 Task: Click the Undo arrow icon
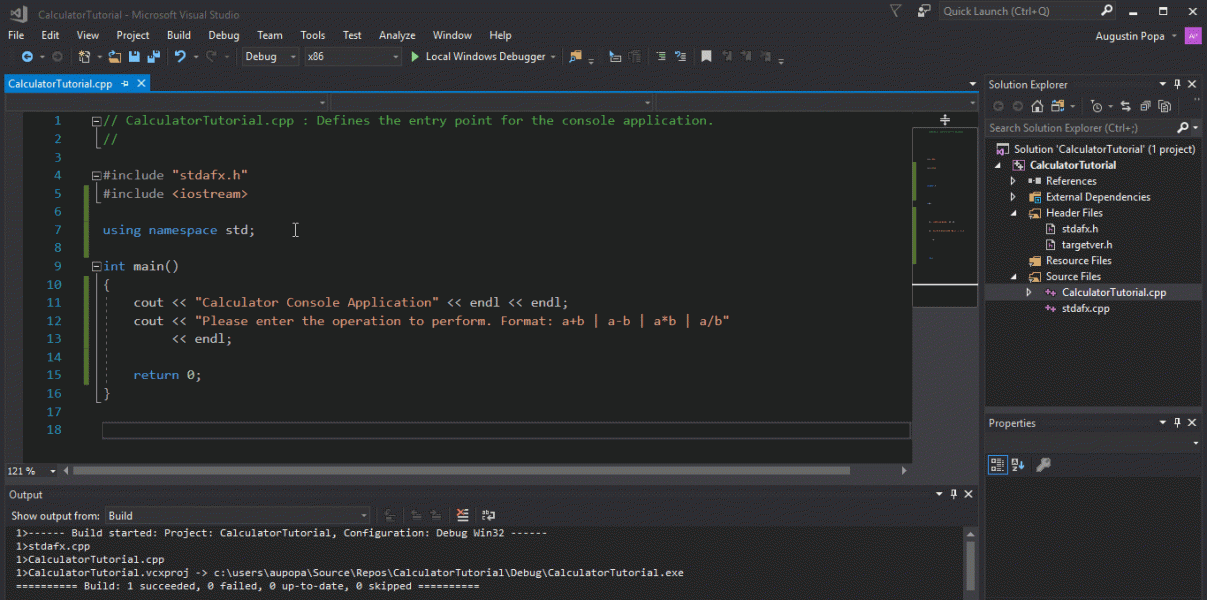tap(180, 57)
